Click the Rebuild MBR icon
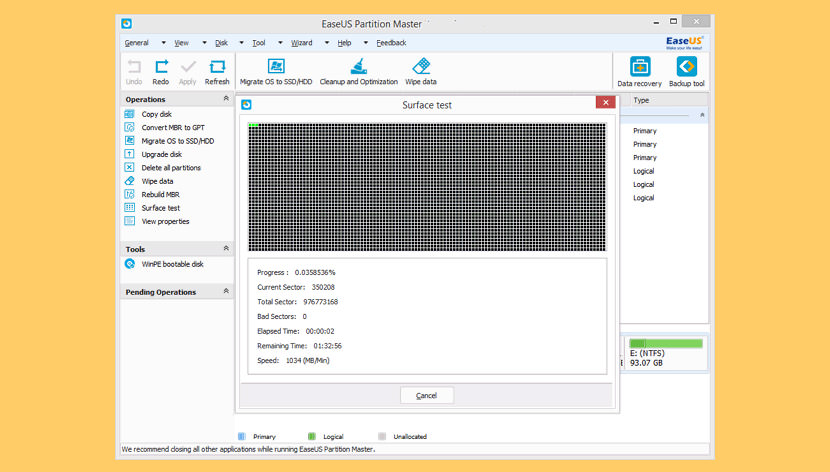The width and height of the screenshot is (830, 472). click(x=130, y=194)
